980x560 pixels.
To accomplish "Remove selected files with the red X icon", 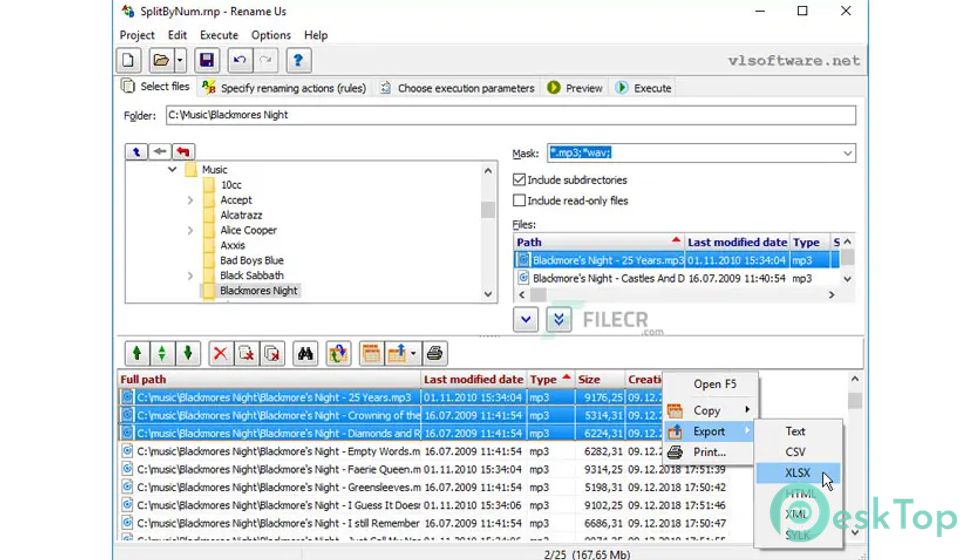I will tap(220, 354).
